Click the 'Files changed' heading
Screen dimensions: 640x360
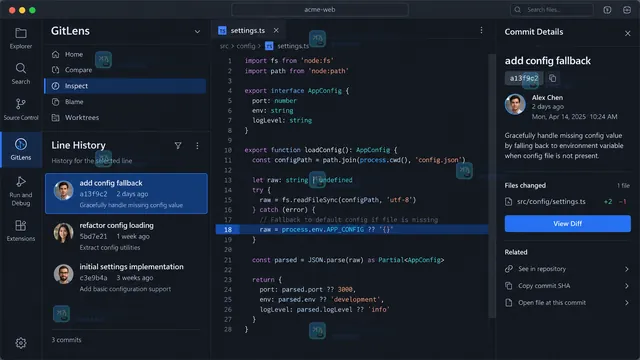click(x=525, y=185)
